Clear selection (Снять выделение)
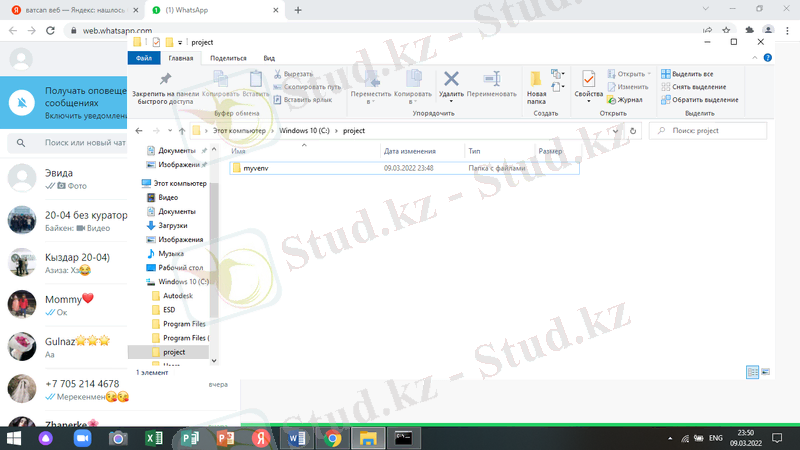The width and height of the screenshot is (800, 450). coord(693,87)
